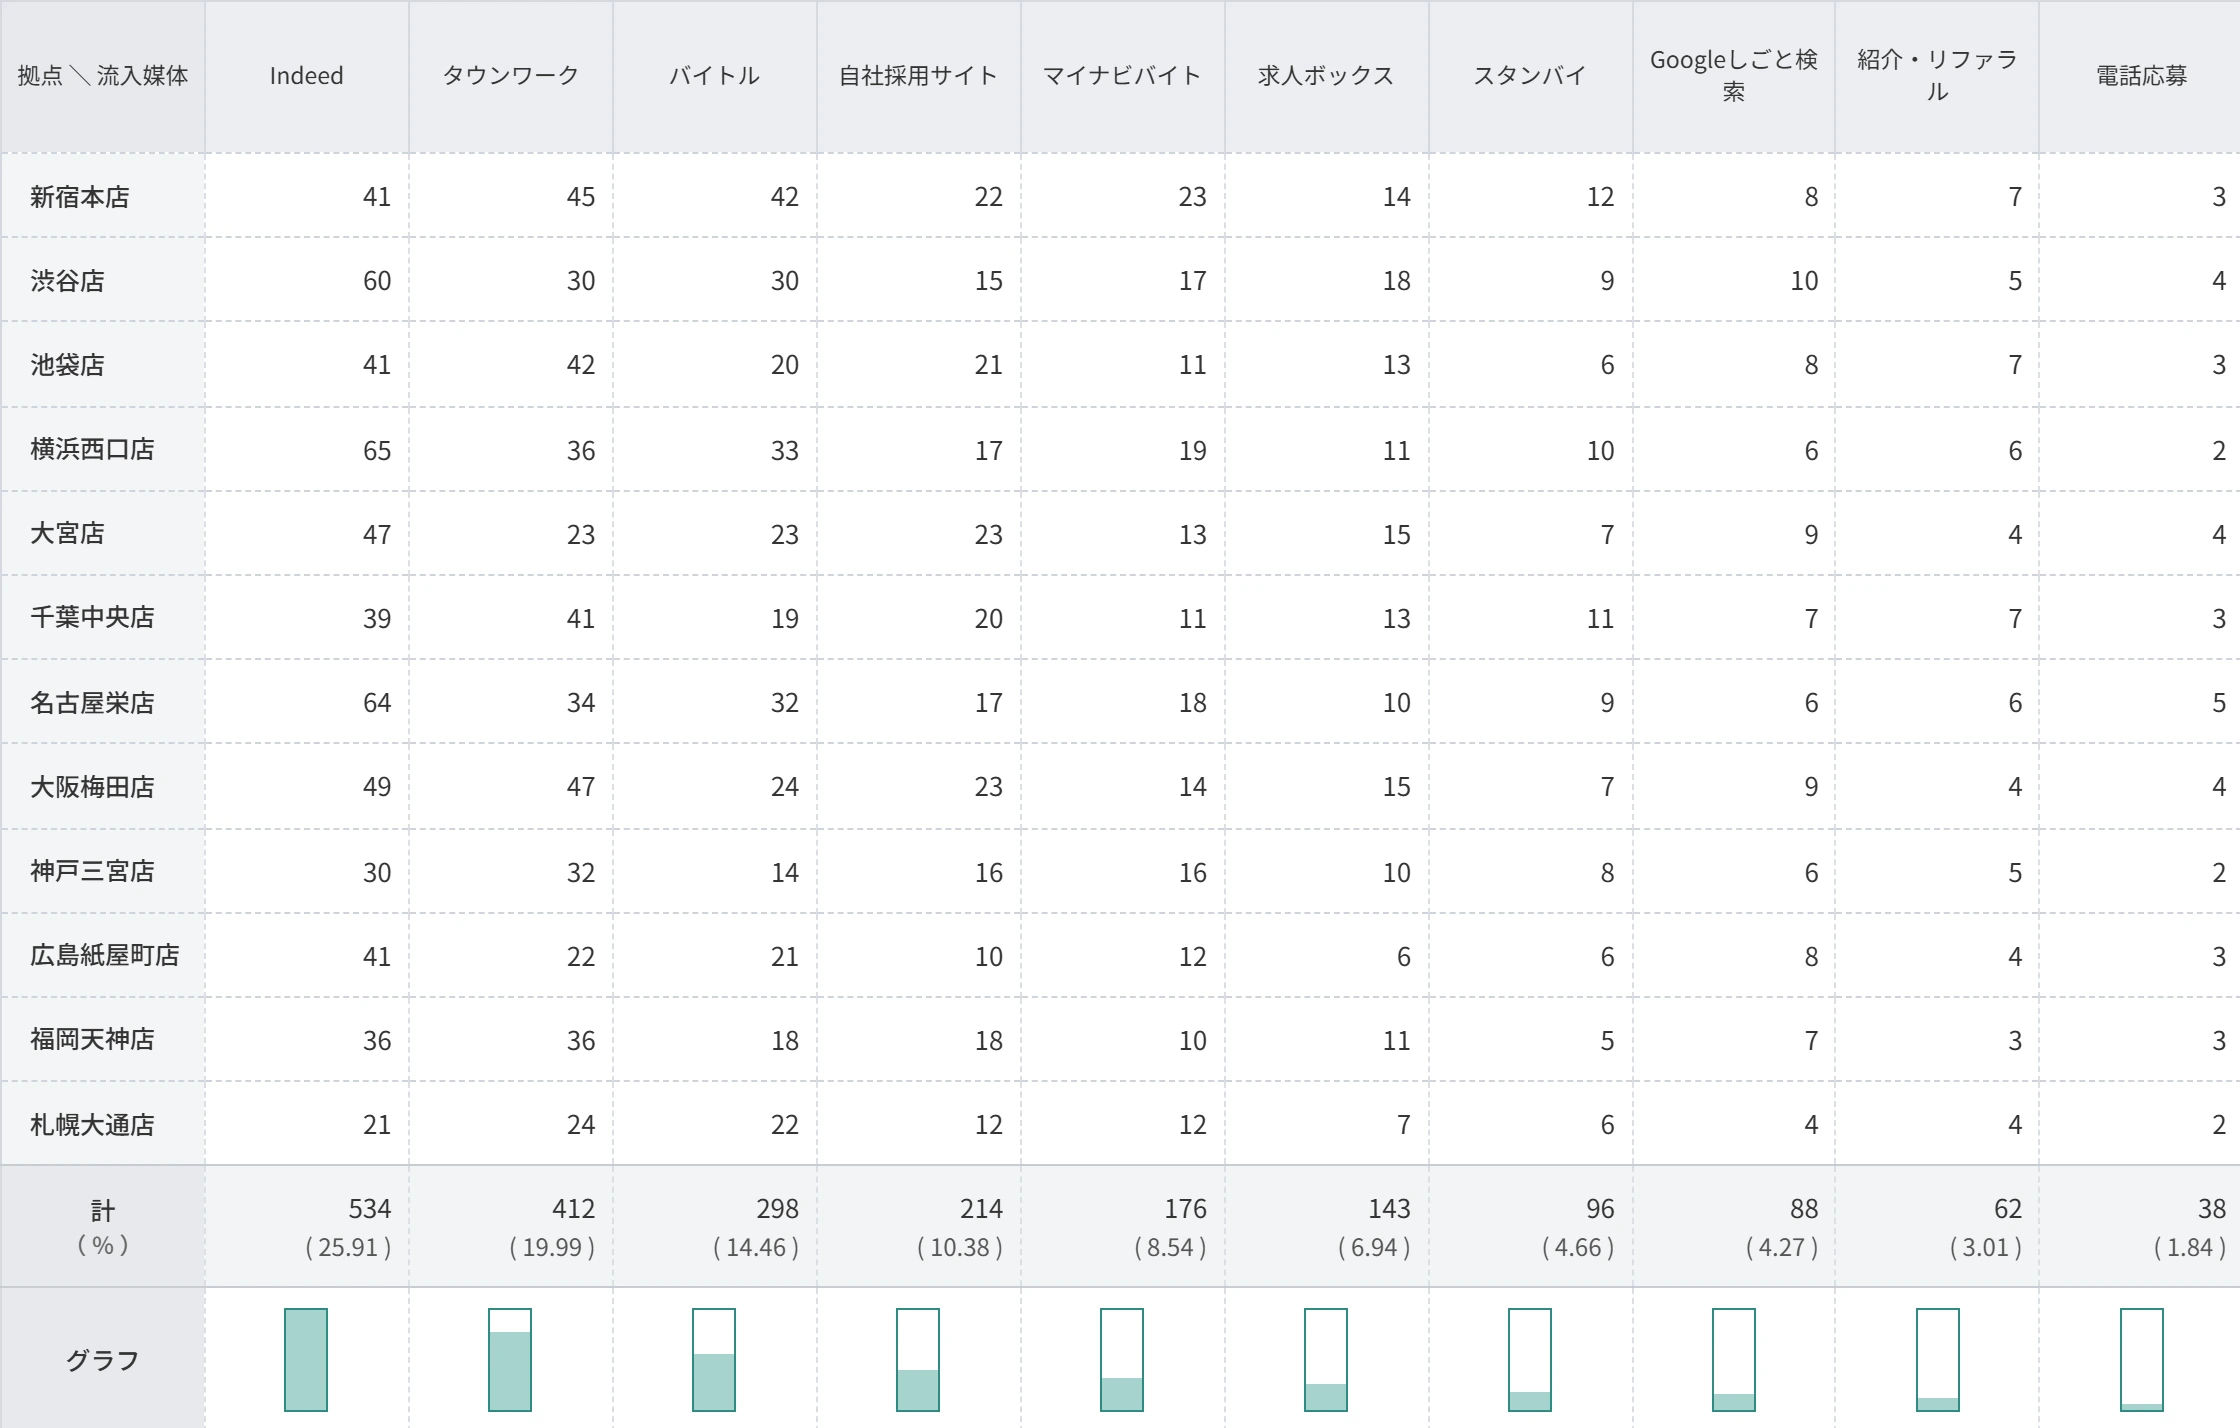The height and width of the screenshot is (1428, 2240).
Task: Click the 電話応募 column header
Action: coord(2141,76)
